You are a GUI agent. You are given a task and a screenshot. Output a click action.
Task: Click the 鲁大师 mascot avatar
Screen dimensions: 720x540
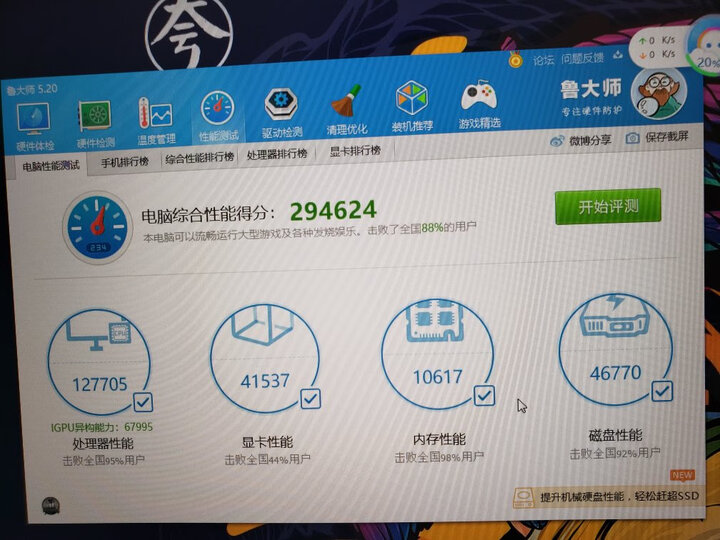pyautogui.click(x=658, y=94)
